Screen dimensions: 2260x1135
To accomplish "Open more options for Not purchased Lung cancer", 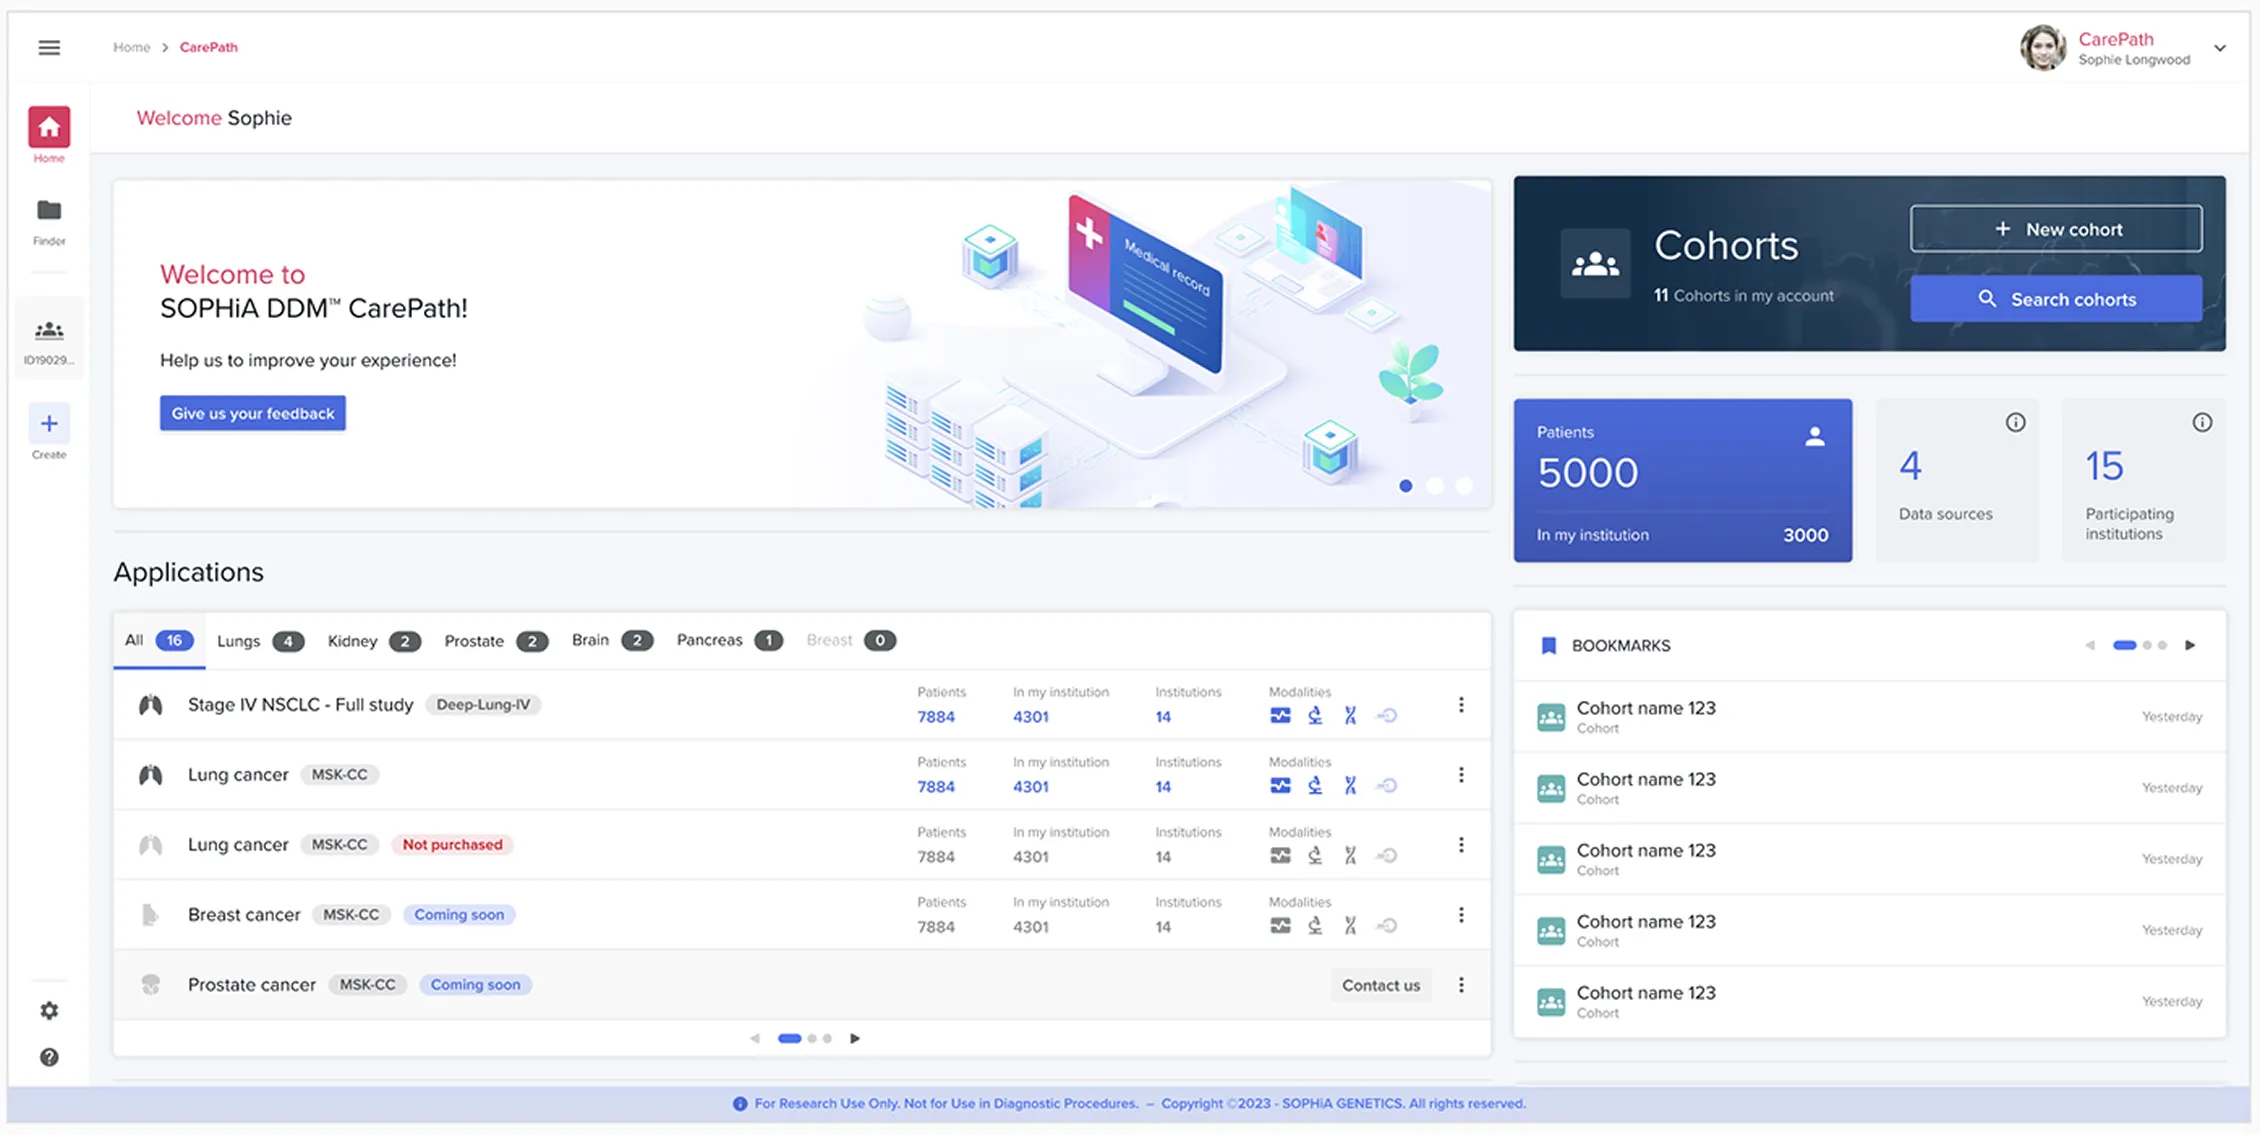I will tap(1461, 845).
